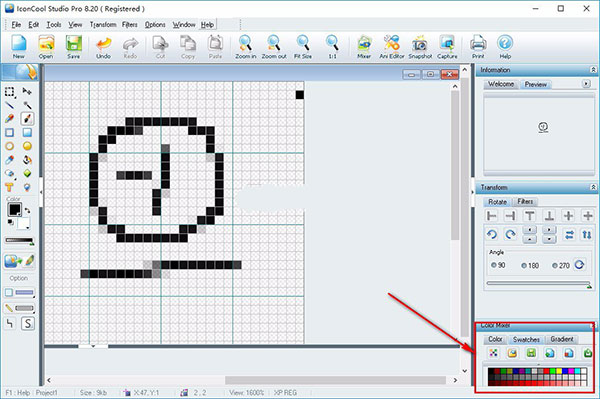This screenshot has width=600, height=399.
Task: Collapse the left toolbox with side arrow
Action: pos(41,191)
